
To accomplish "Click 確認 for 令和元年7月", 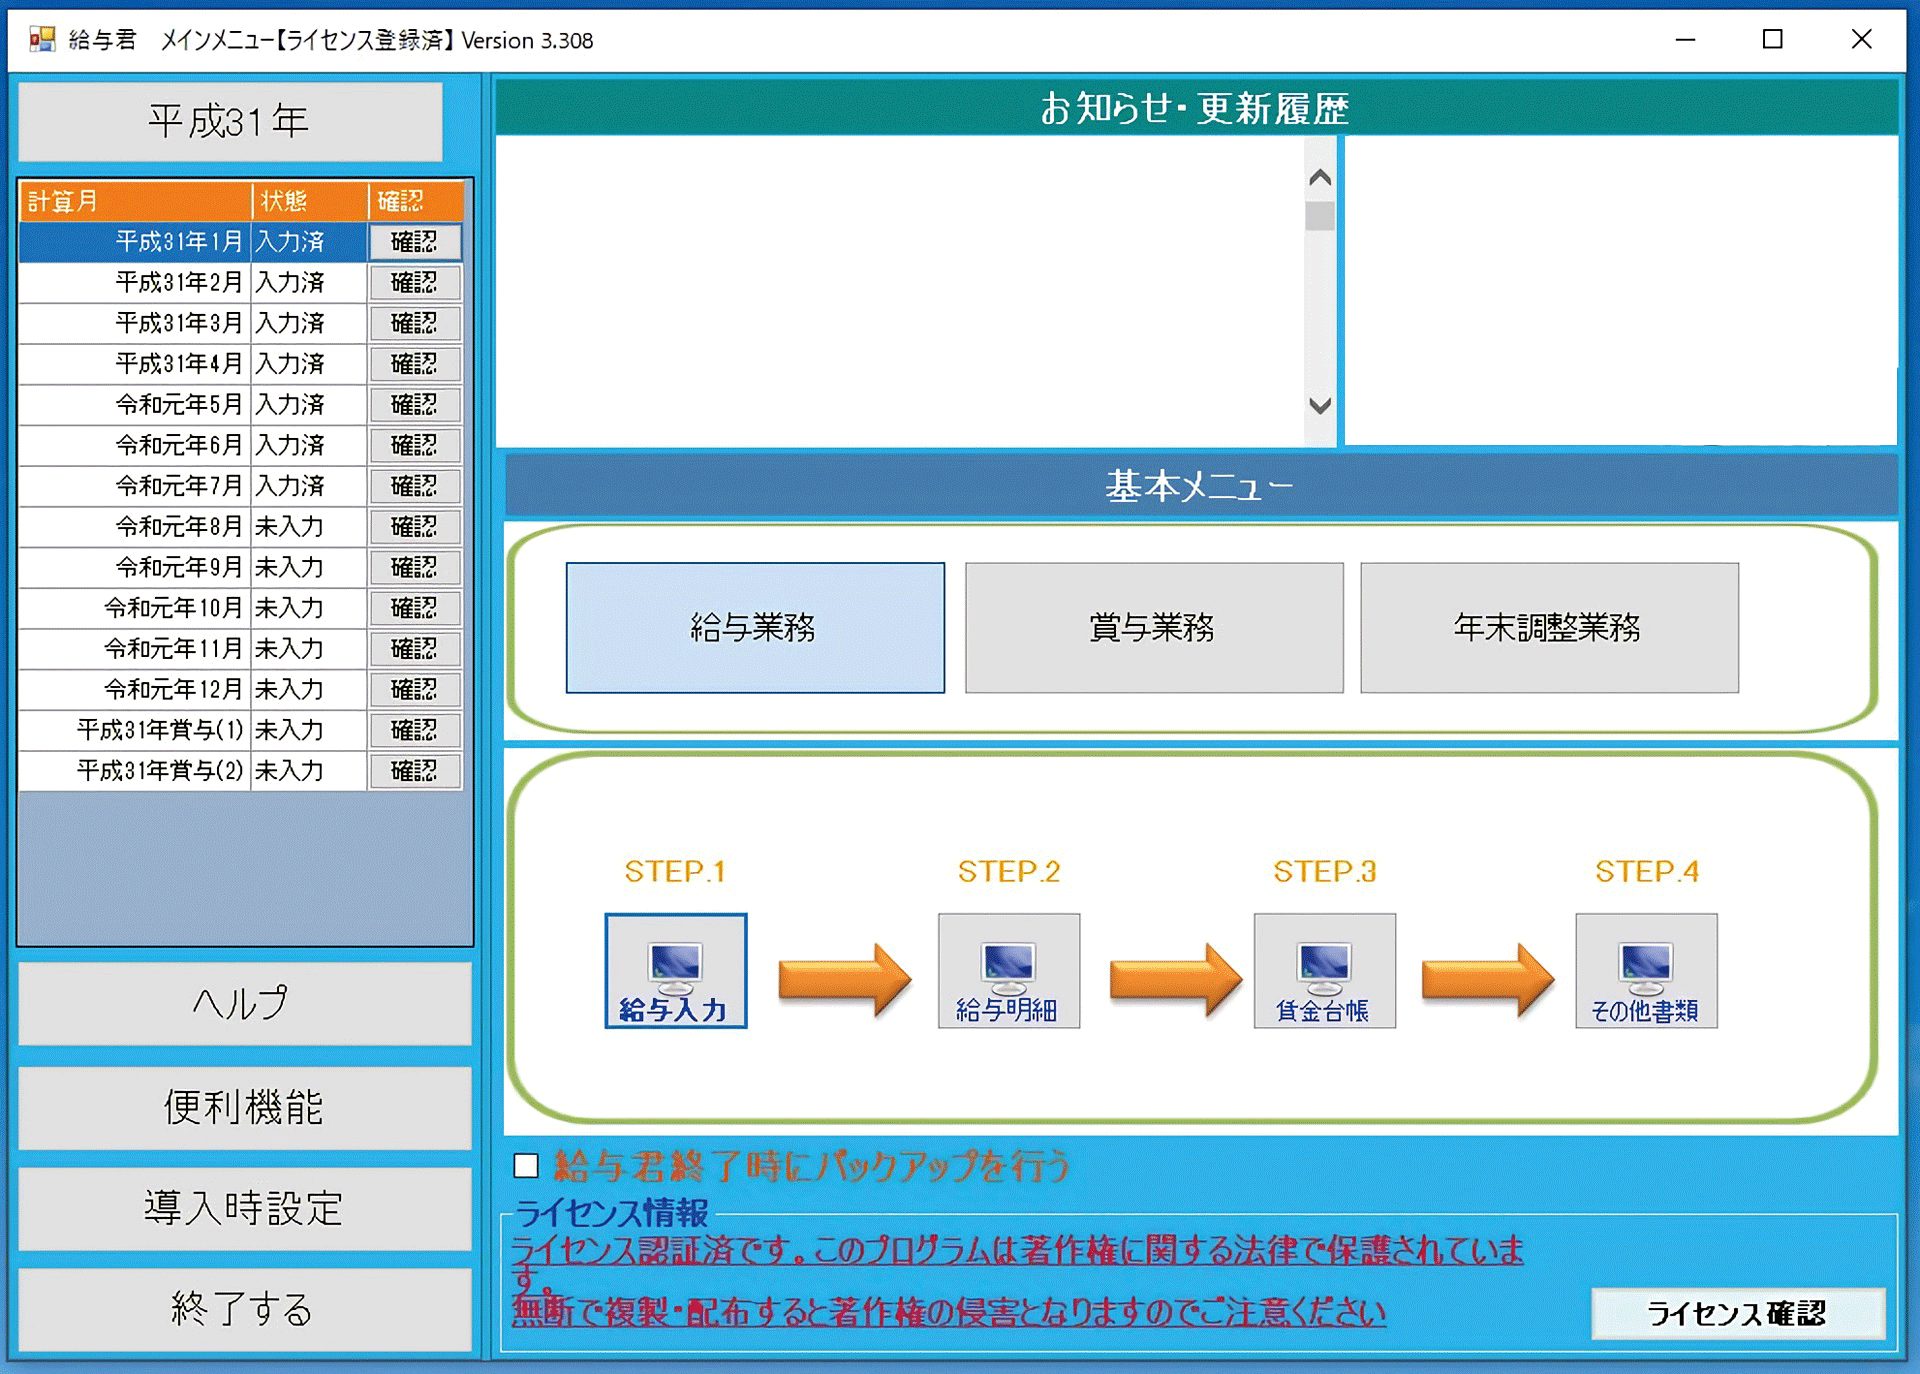I will click(414, 485).
